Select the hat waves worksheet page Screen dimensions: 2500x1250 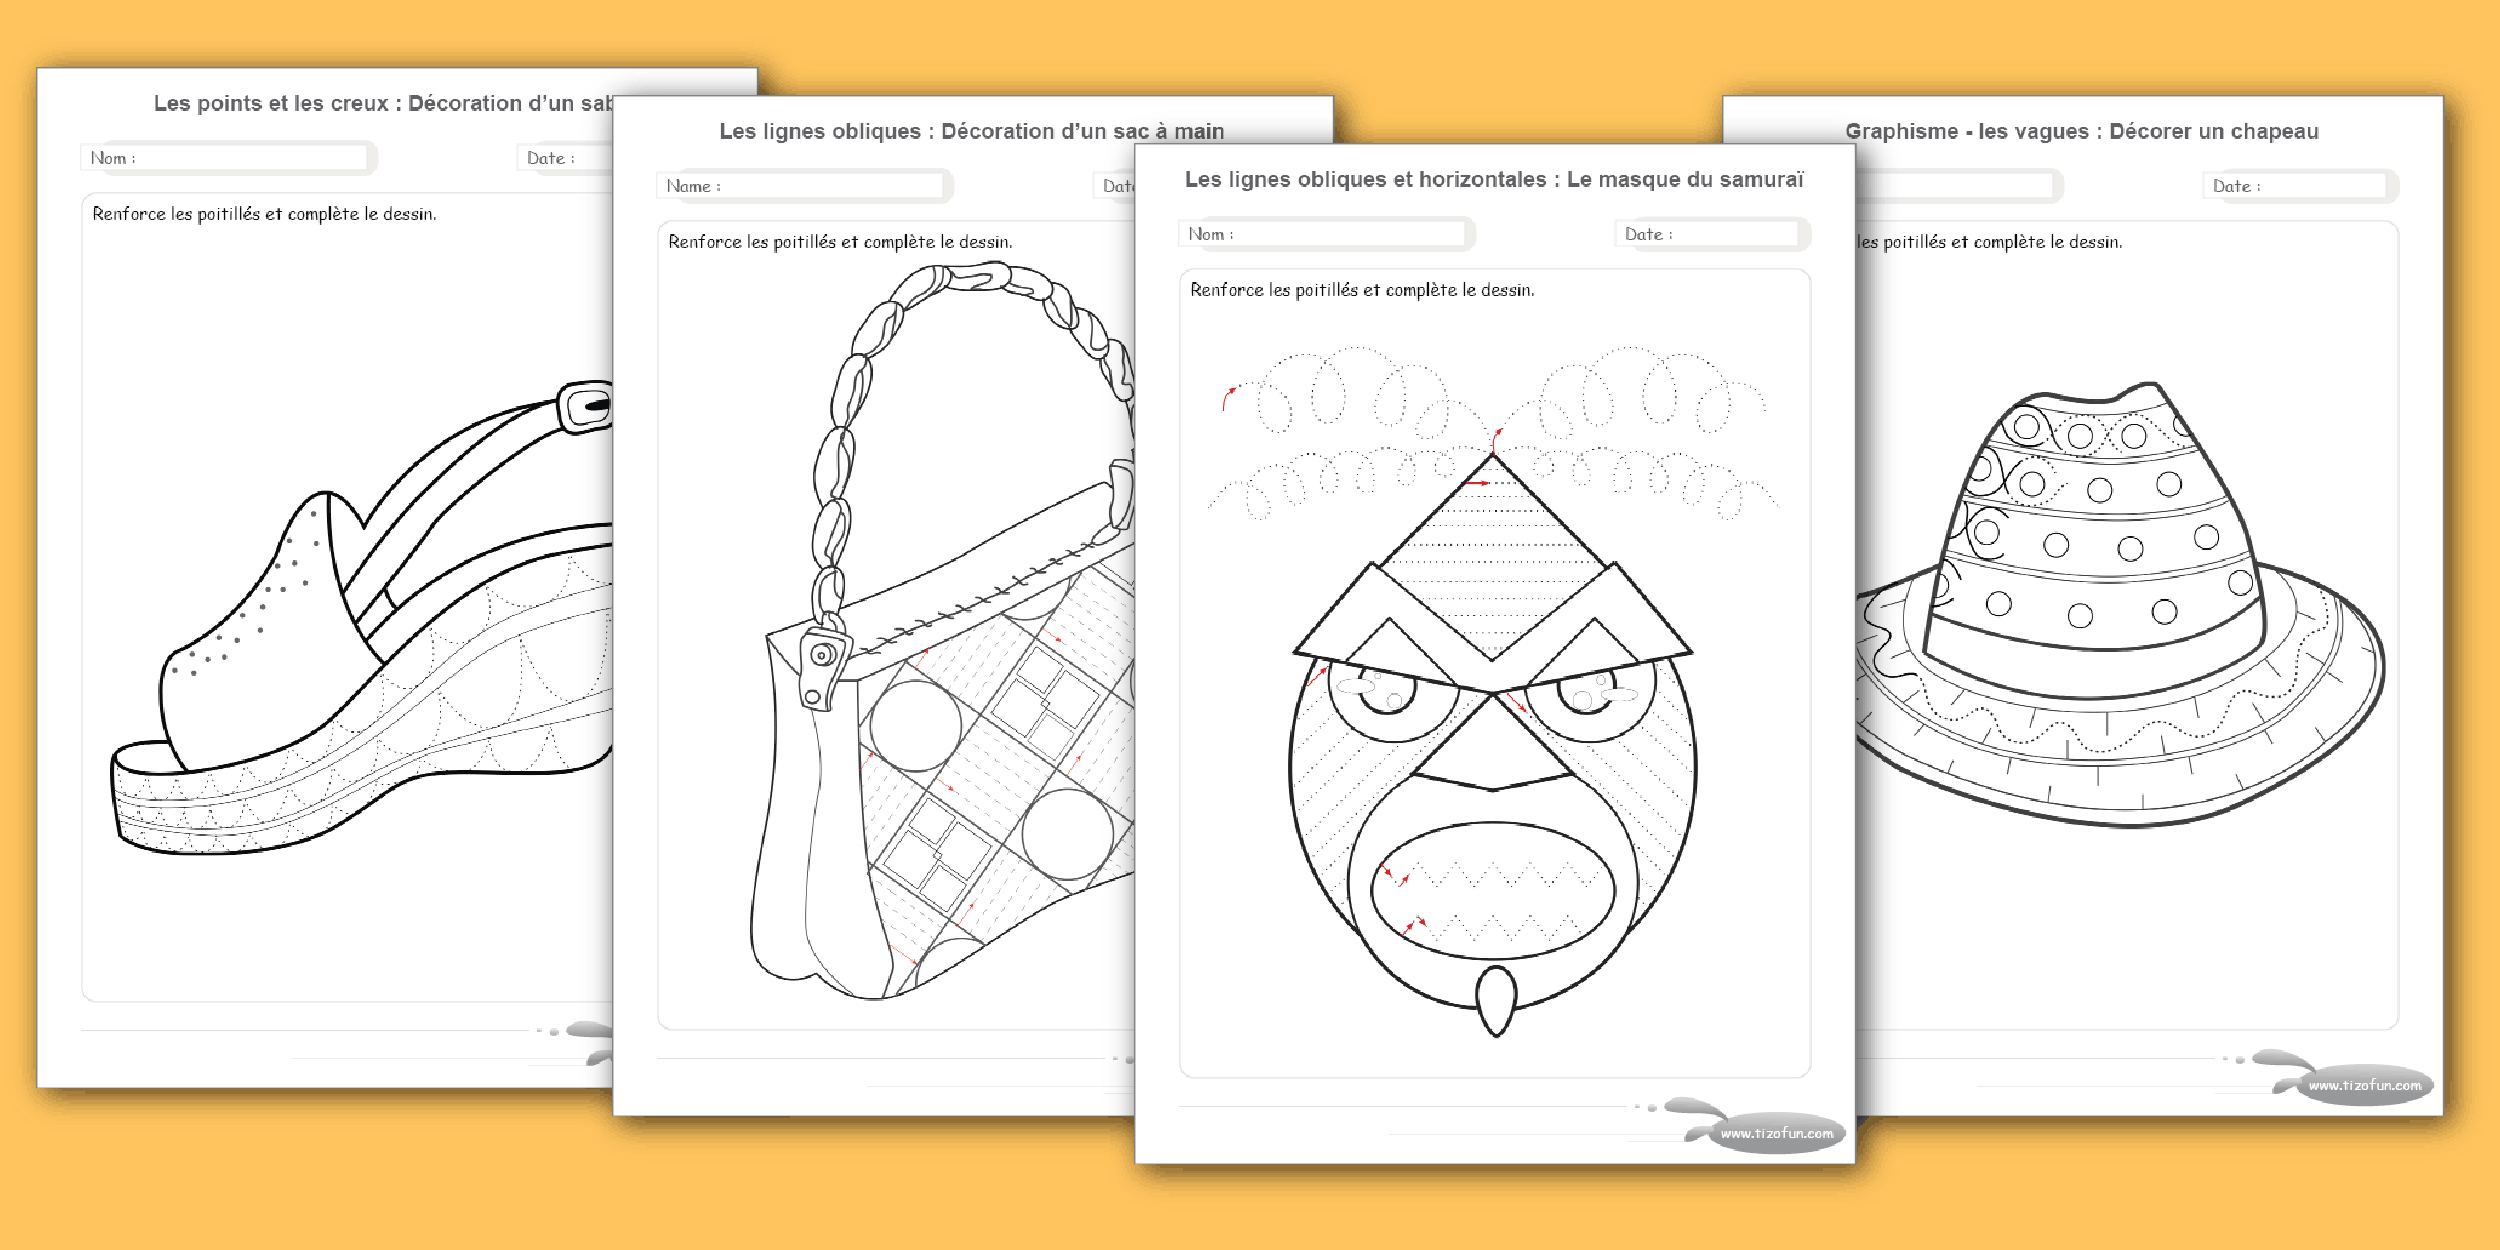pyautogui.click(x=2148, y=606)
